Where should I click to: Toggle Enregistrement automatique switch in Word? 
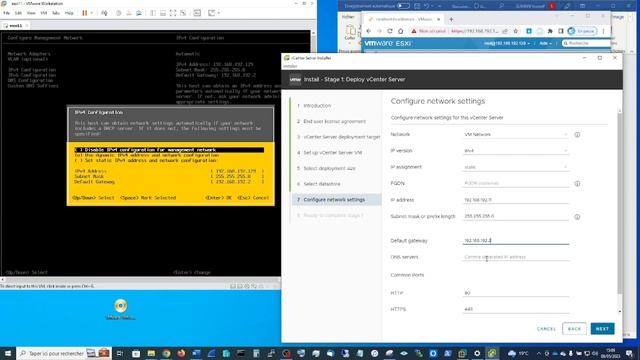tap(403, 6)
